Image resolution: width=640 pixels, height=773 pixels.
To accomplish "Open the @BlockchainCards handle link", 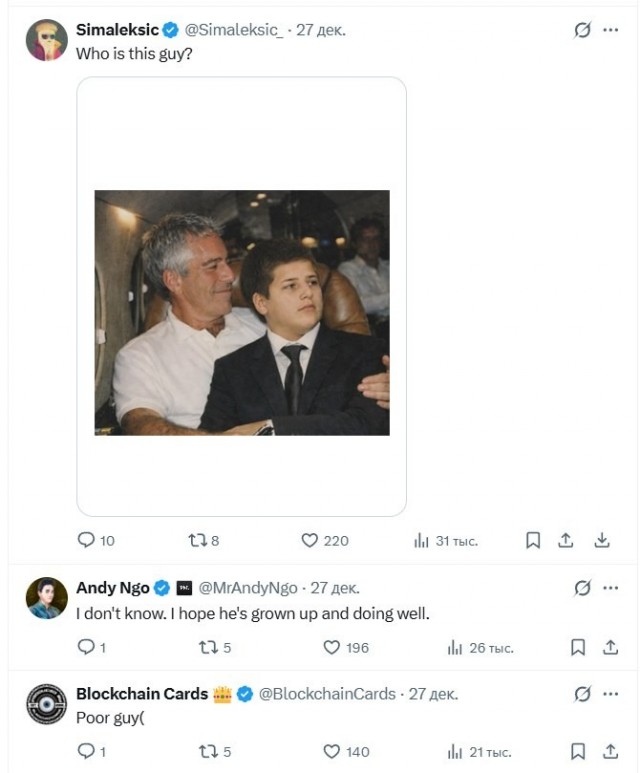I will (327, 693).
